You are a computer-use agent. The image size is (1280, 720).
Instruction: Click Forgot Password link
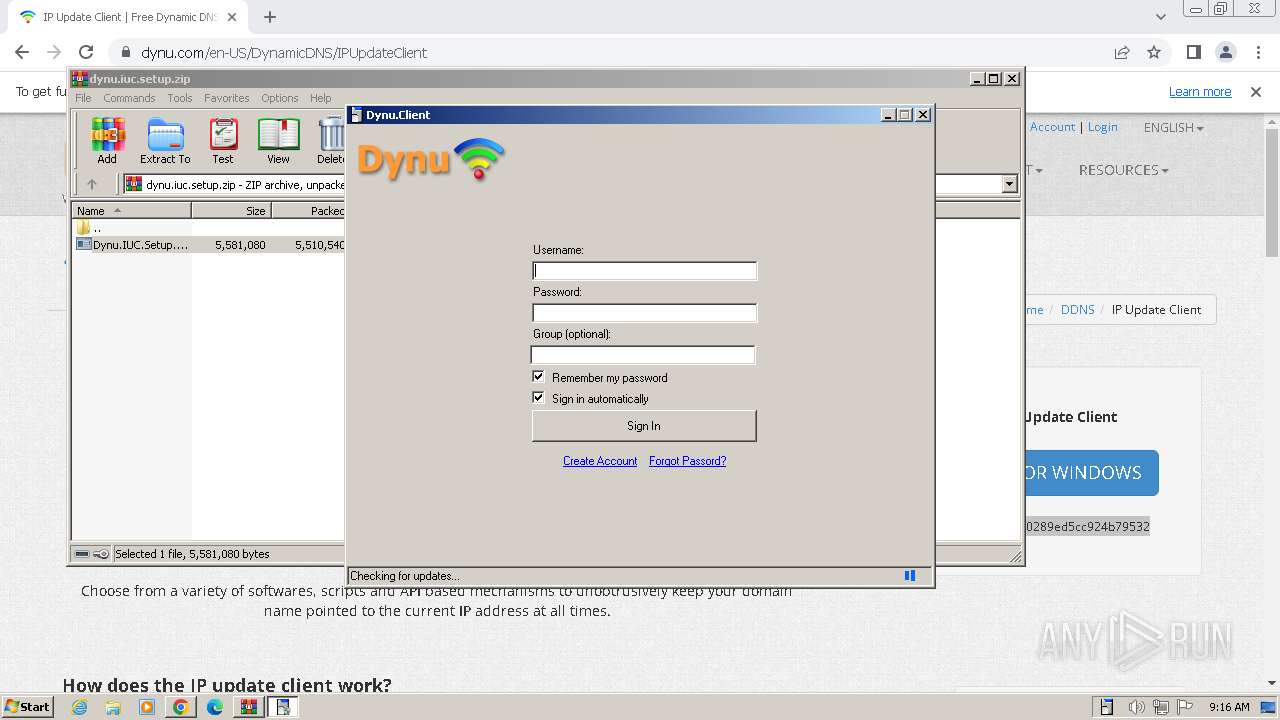(688, 461)
